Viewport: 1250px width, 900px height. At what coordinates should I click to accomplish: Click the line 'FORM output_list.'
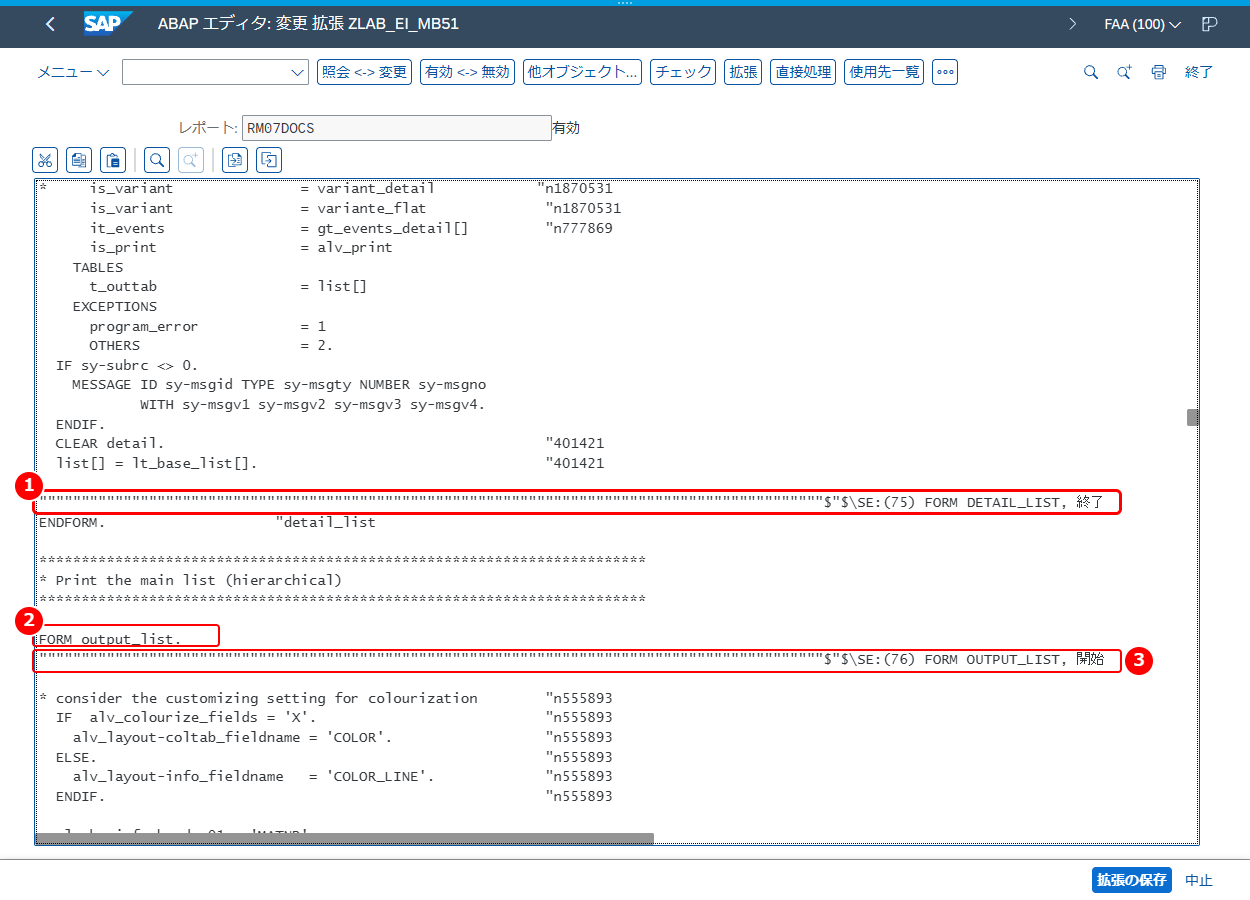[110, 639]
